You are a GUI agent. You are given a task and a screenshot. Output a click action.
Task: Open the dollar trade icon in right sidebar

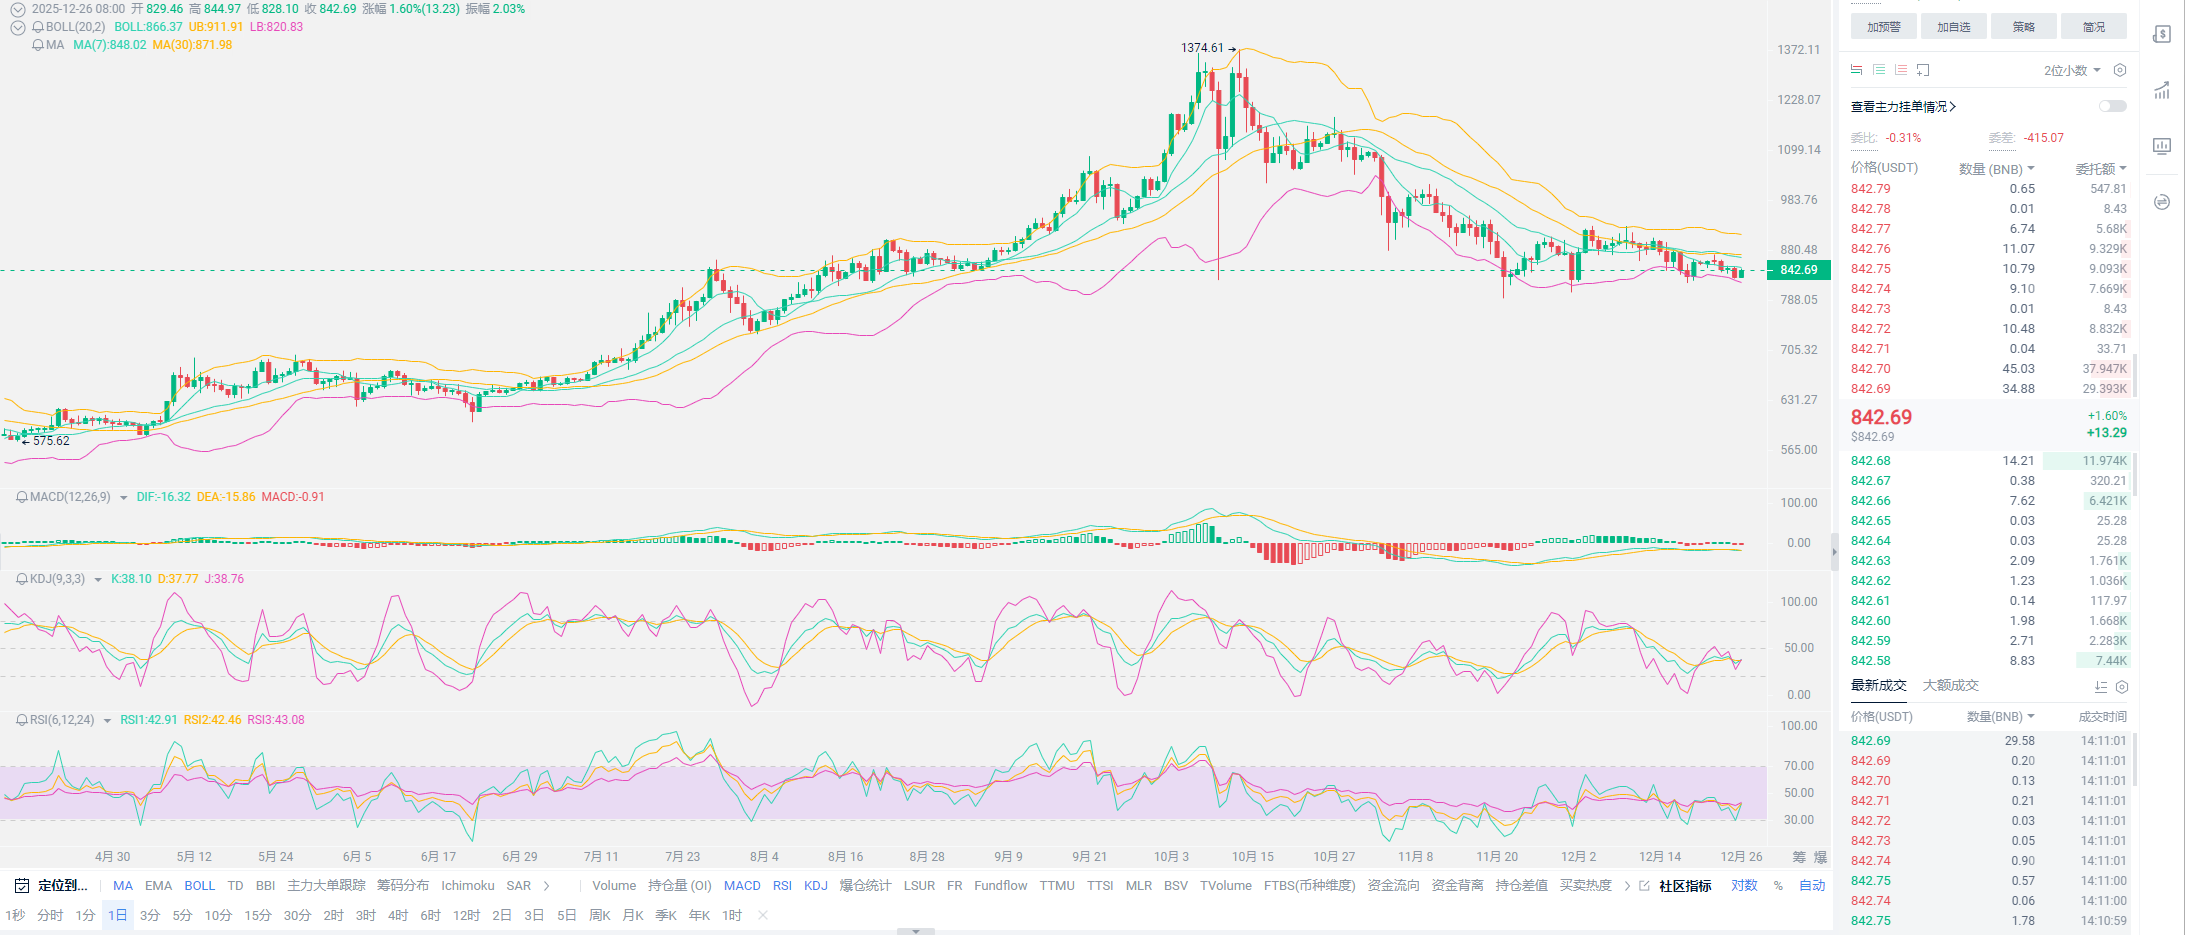pos(2162,35)
